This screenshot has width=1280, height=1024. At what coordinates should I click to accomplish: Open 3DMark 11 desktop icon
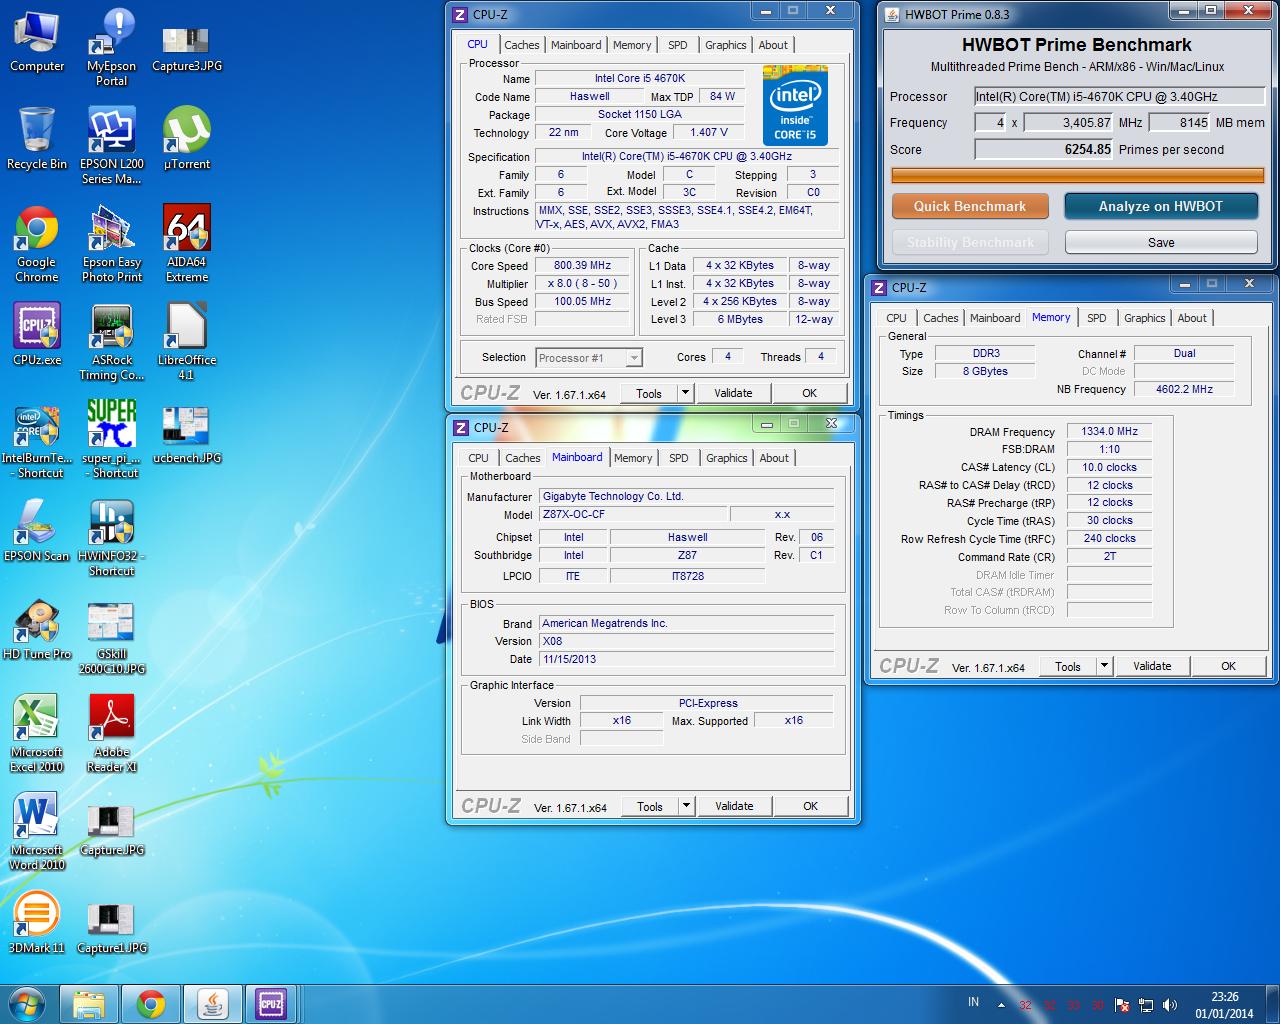[37, 922]
